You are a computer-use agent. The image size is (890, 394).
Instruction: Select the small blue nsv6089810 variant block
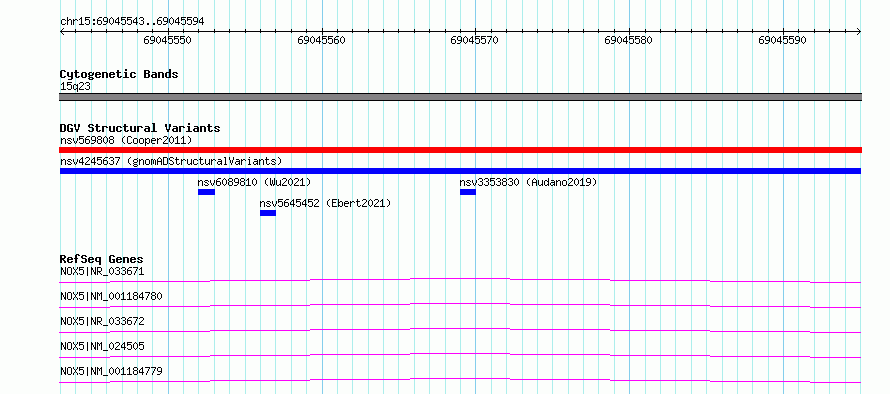coord(207,192)
